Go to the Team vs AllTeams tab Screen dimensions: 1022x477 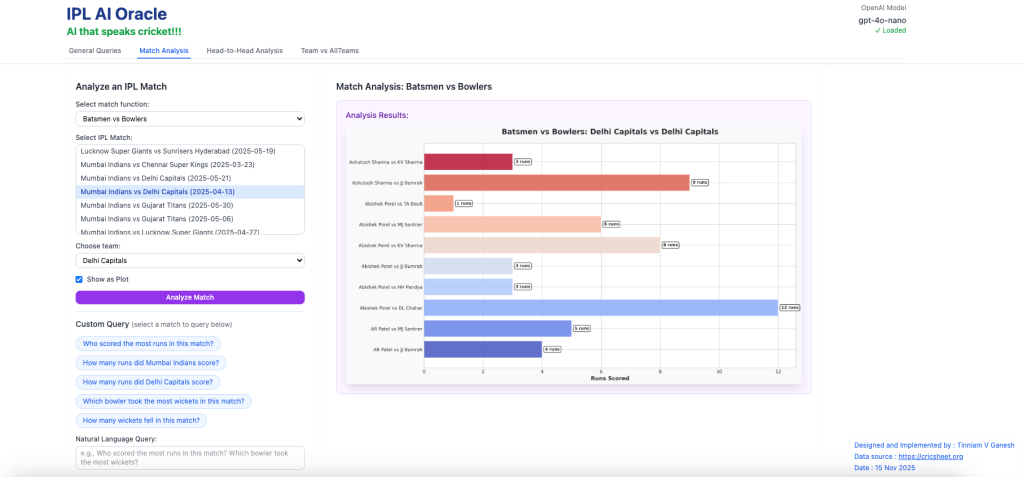coord(329,50)
